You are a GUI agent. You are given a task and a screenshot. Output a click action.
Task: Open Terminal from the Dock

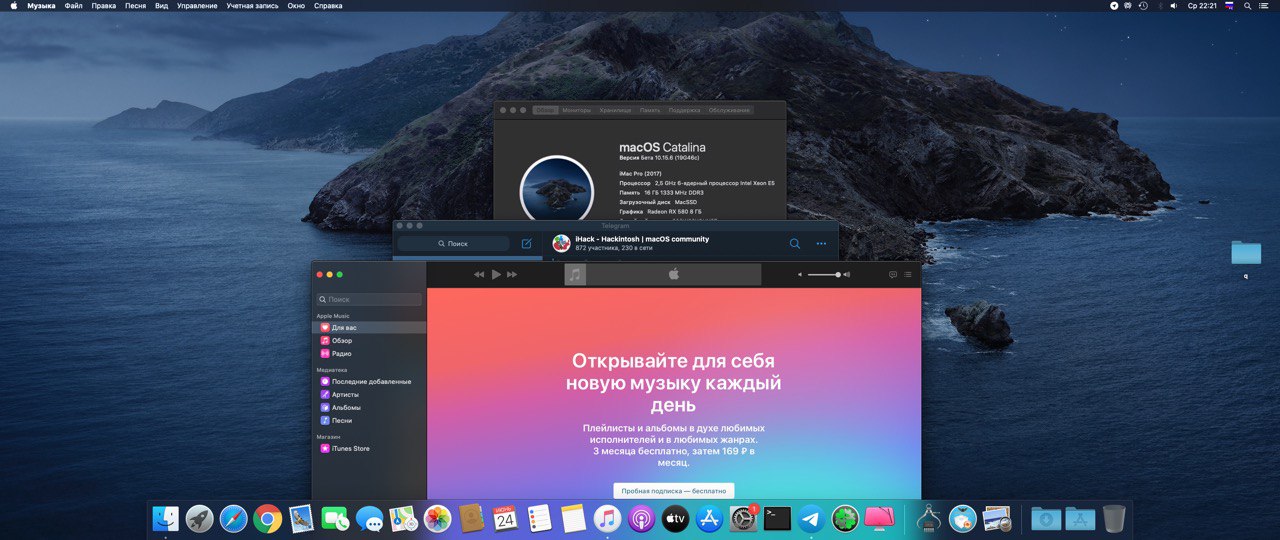coord(777,518)
